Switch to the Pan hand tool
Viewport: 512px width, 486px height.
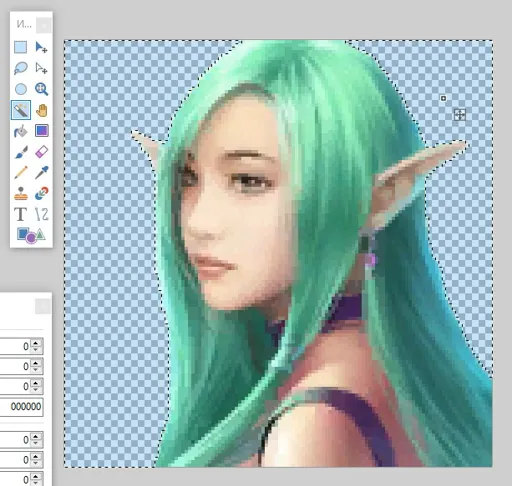pos(41,110)
